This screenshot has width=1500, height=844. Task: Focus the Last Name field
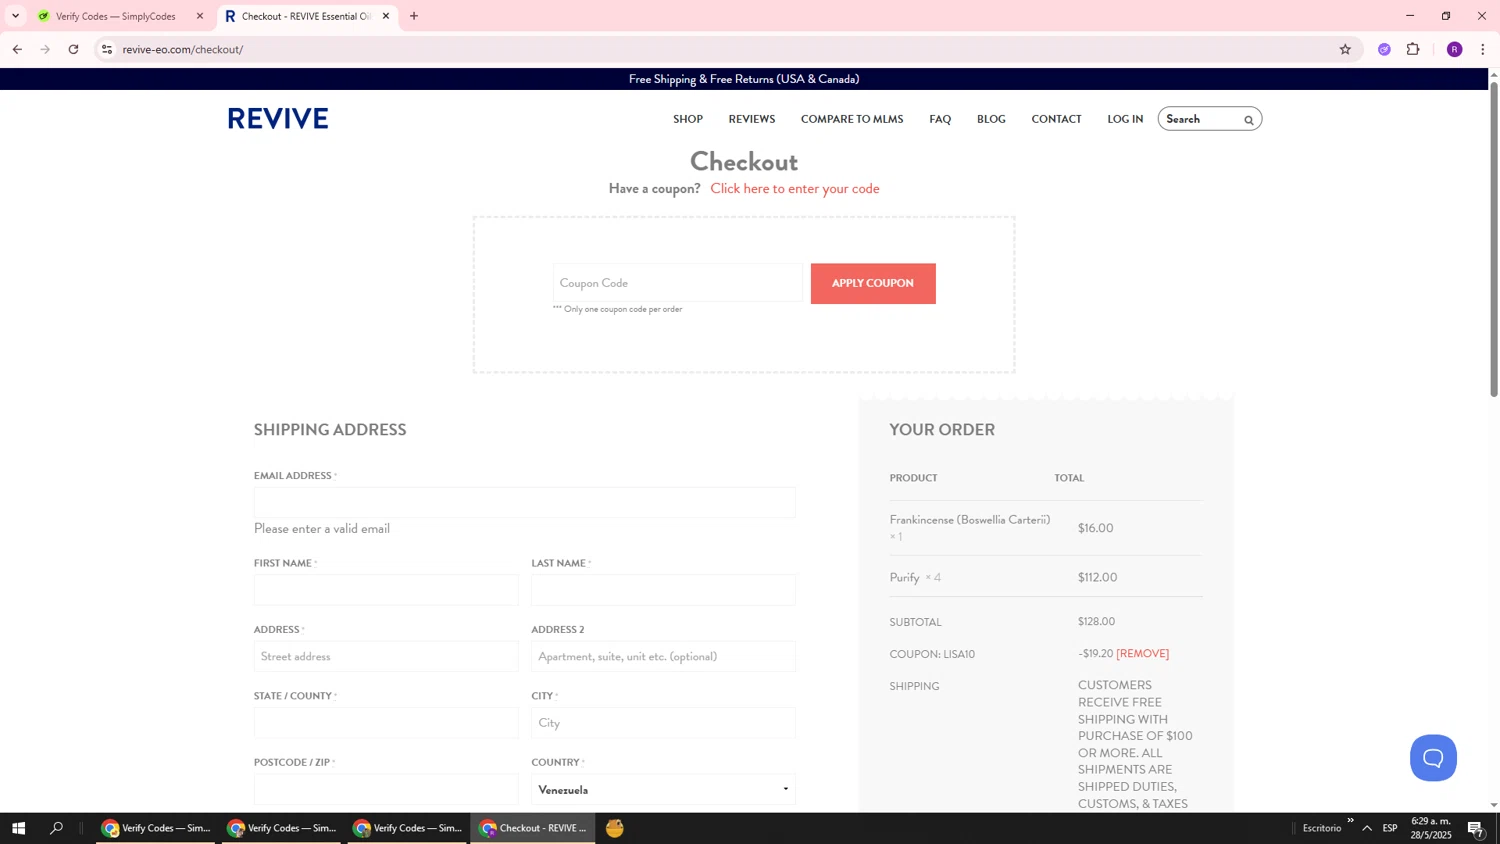pos(663,590)
